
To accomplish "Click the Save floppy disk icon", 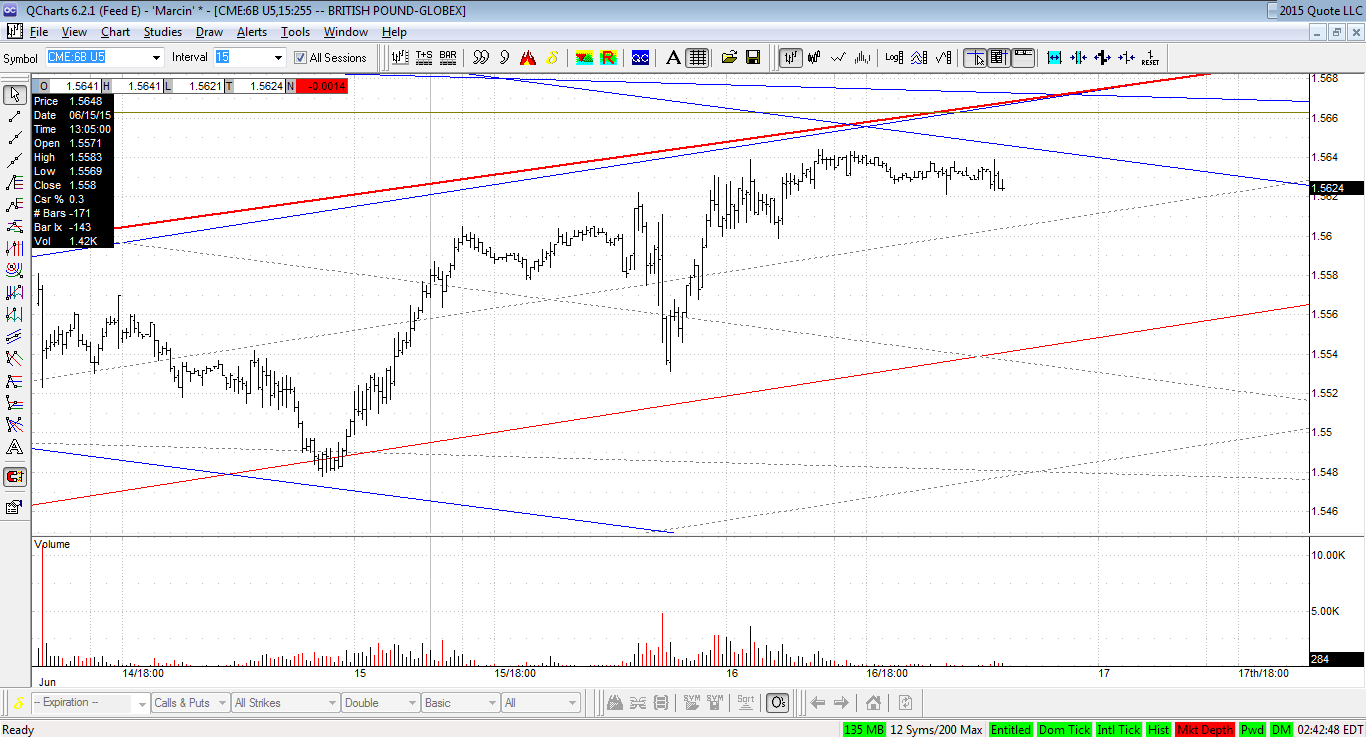I will [x=753, y=57].
